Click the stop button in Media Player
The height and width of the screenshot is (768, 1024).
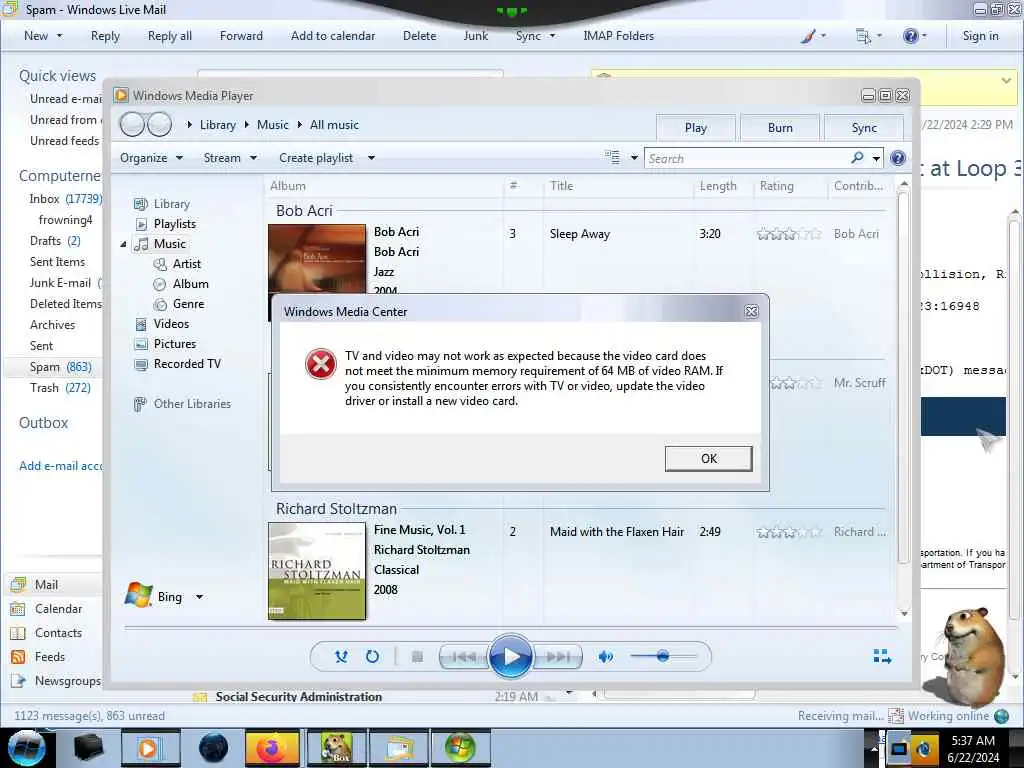point(417,656)
